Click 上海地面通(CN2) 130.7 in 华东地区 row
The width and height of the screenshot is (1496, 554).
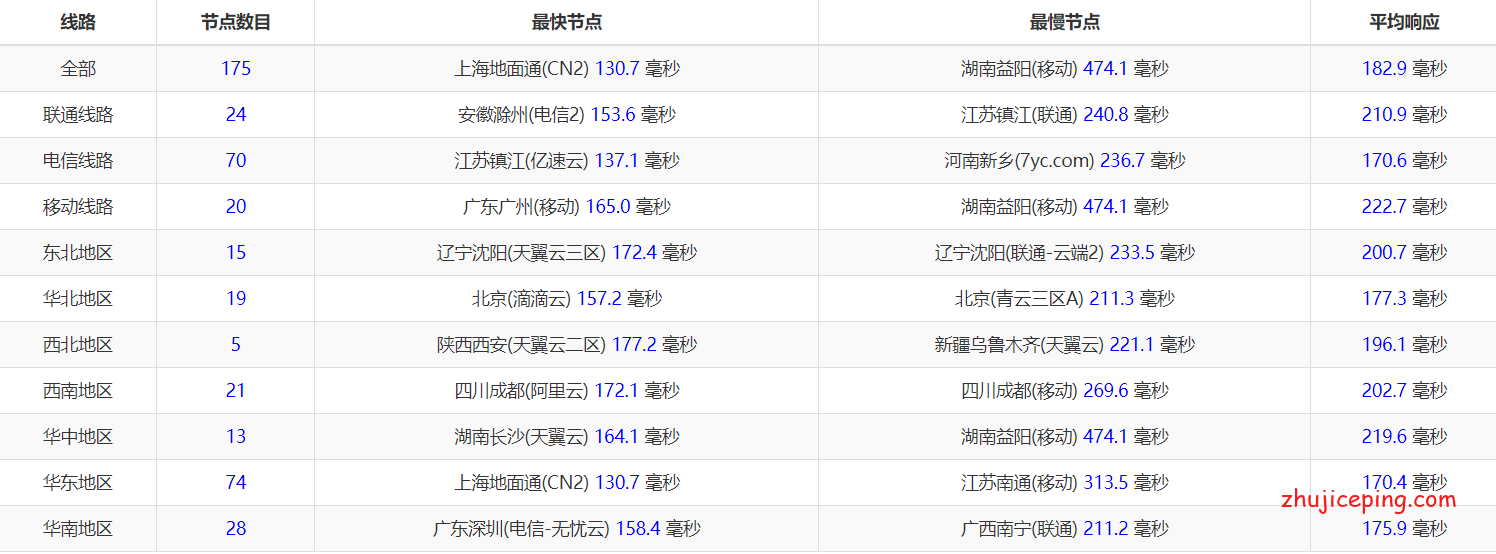coord(567,483)
